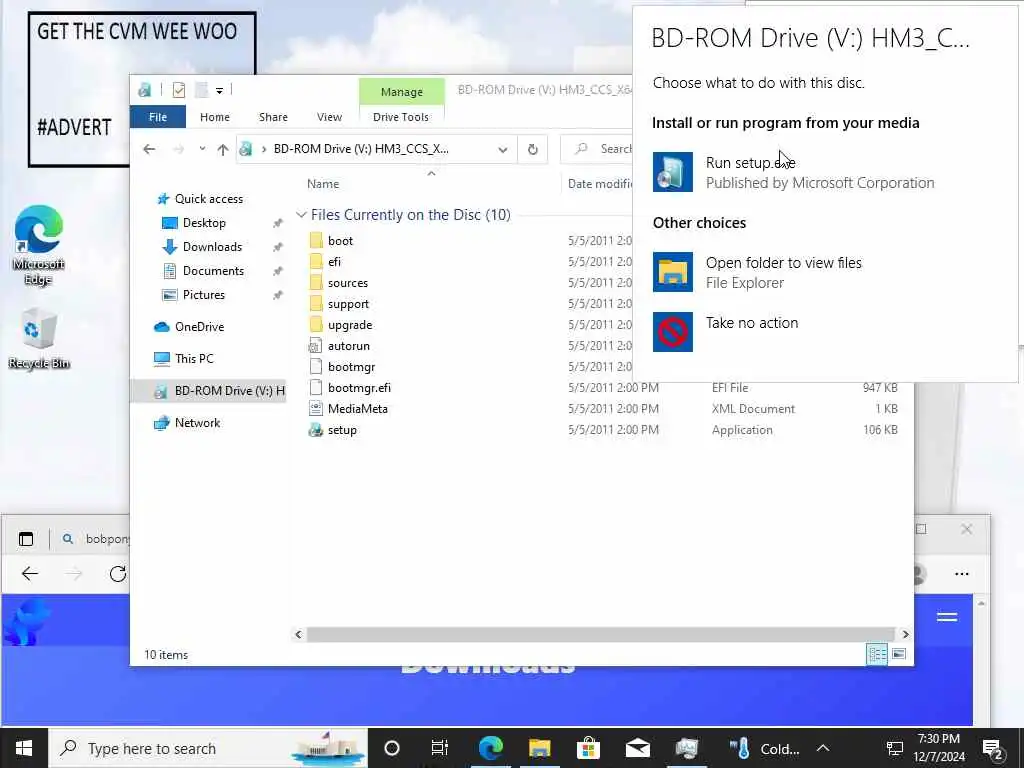This screenshot has height=768, width=1024.
Task: Open the website hamburger menu in Edge
Action: pos(947,617)
